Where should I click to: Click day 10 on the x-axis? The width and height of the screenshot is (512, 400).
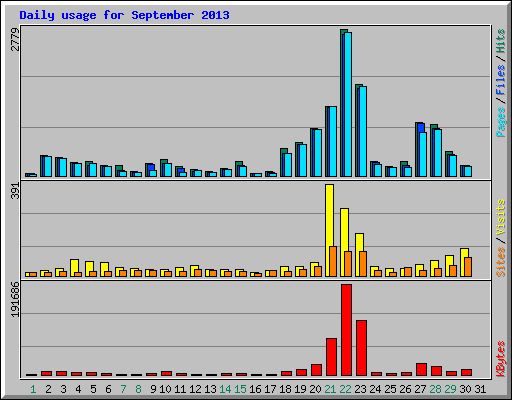(x=165, y=389)
